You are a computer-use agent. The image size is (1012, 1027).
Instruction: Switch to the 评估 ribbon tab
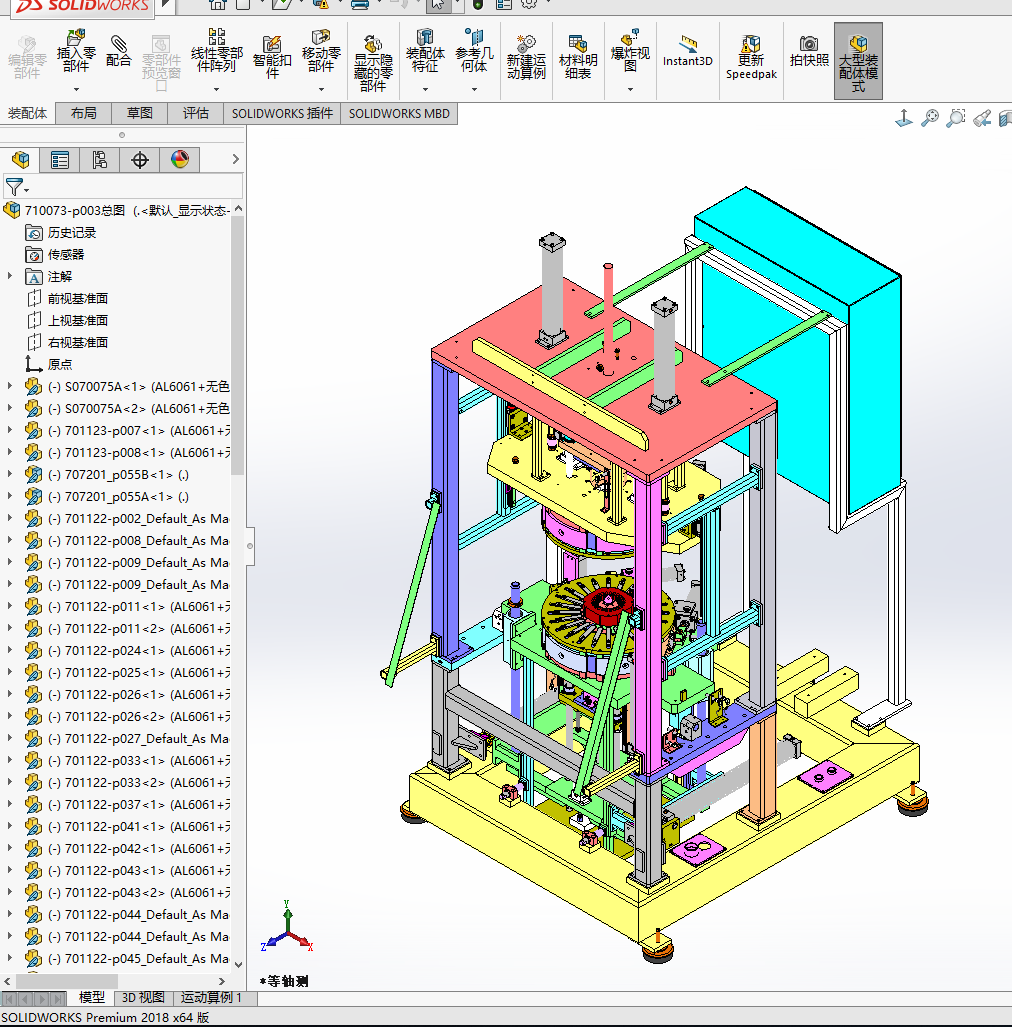[196, 113]
